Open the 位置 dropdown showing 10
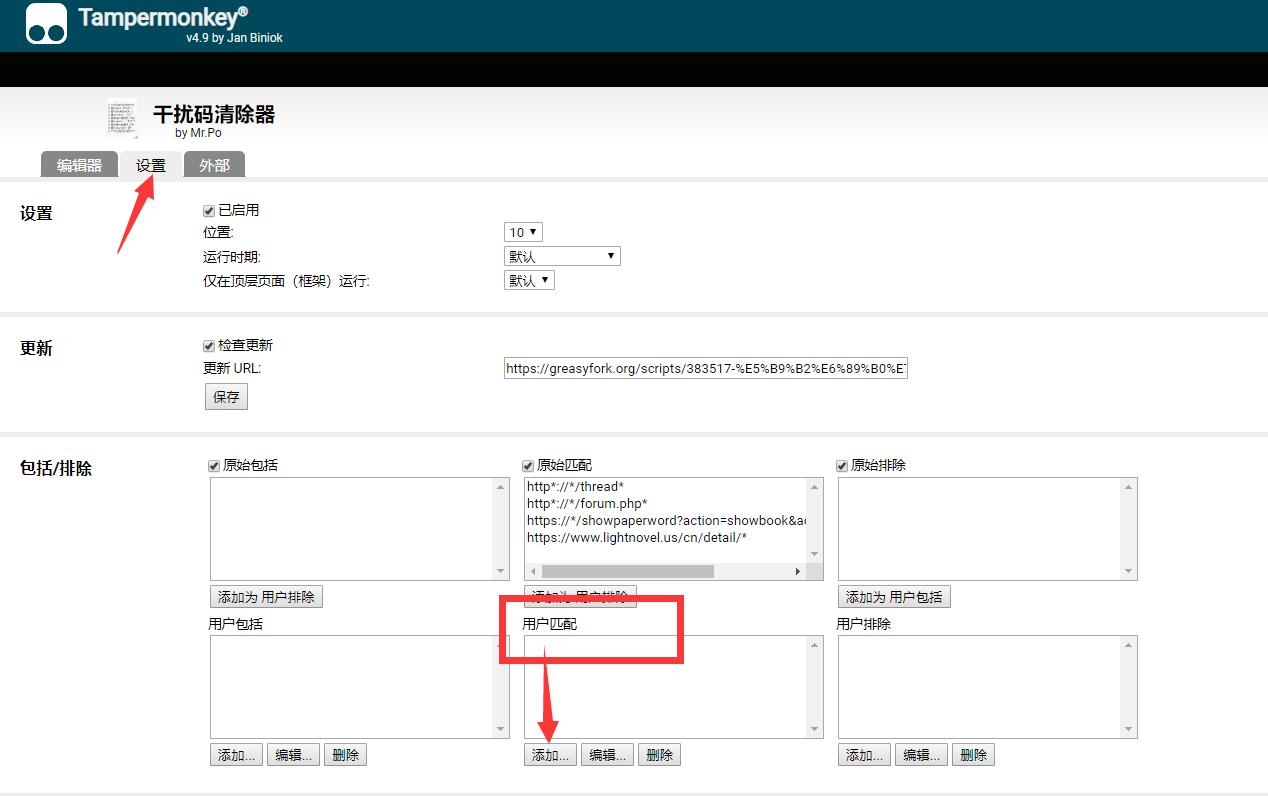The width and height of the screenshot is (1268, 796). pyautogui.click(x=523, y=232)
